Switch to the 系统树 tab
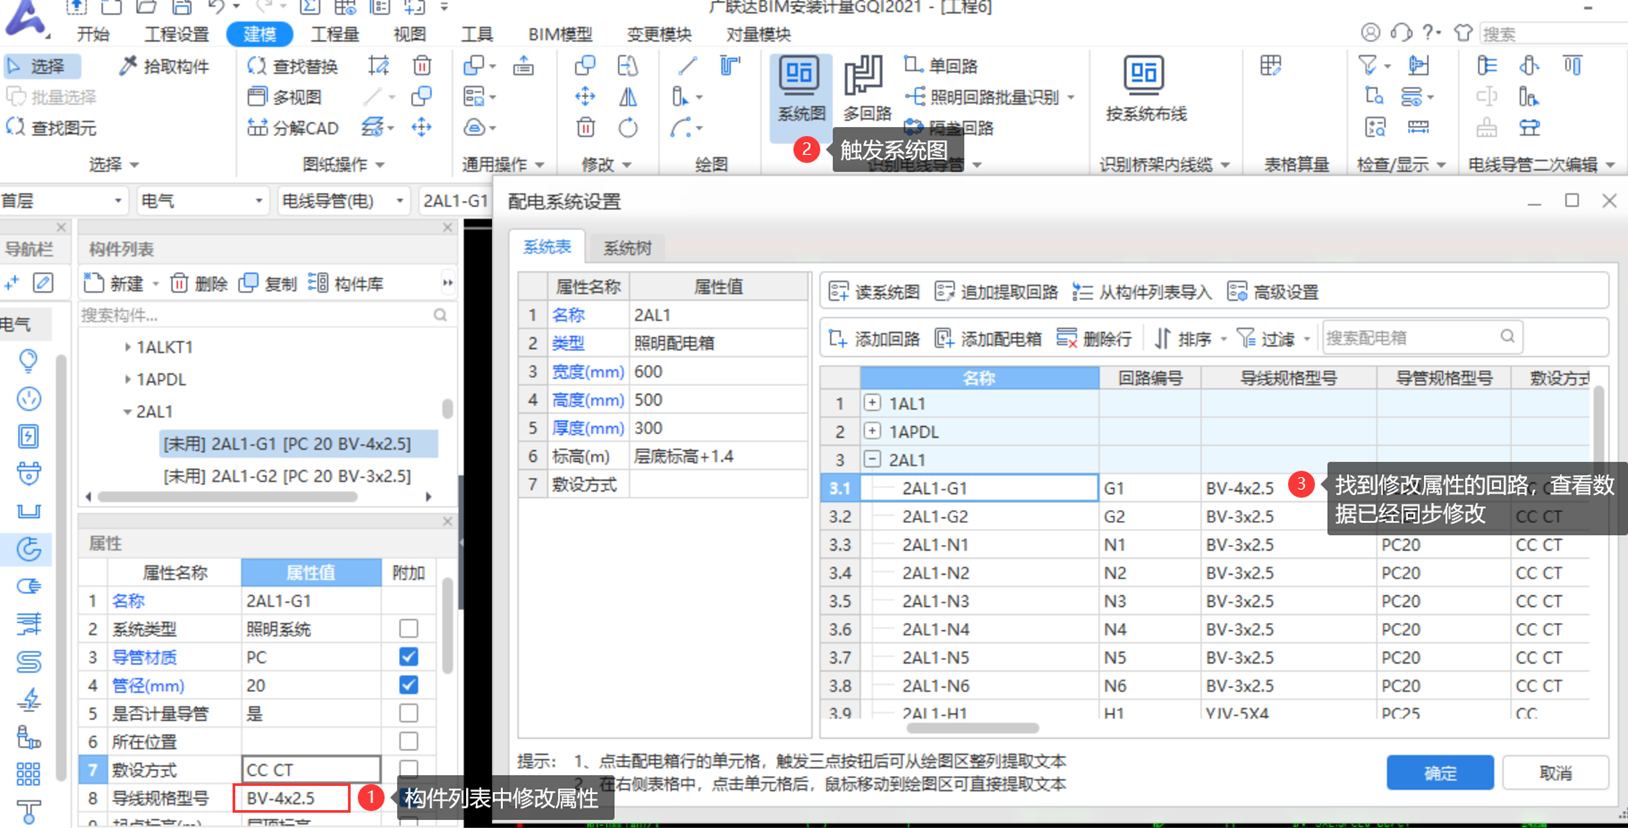The image size is (1628, 828). pos(627,248)
